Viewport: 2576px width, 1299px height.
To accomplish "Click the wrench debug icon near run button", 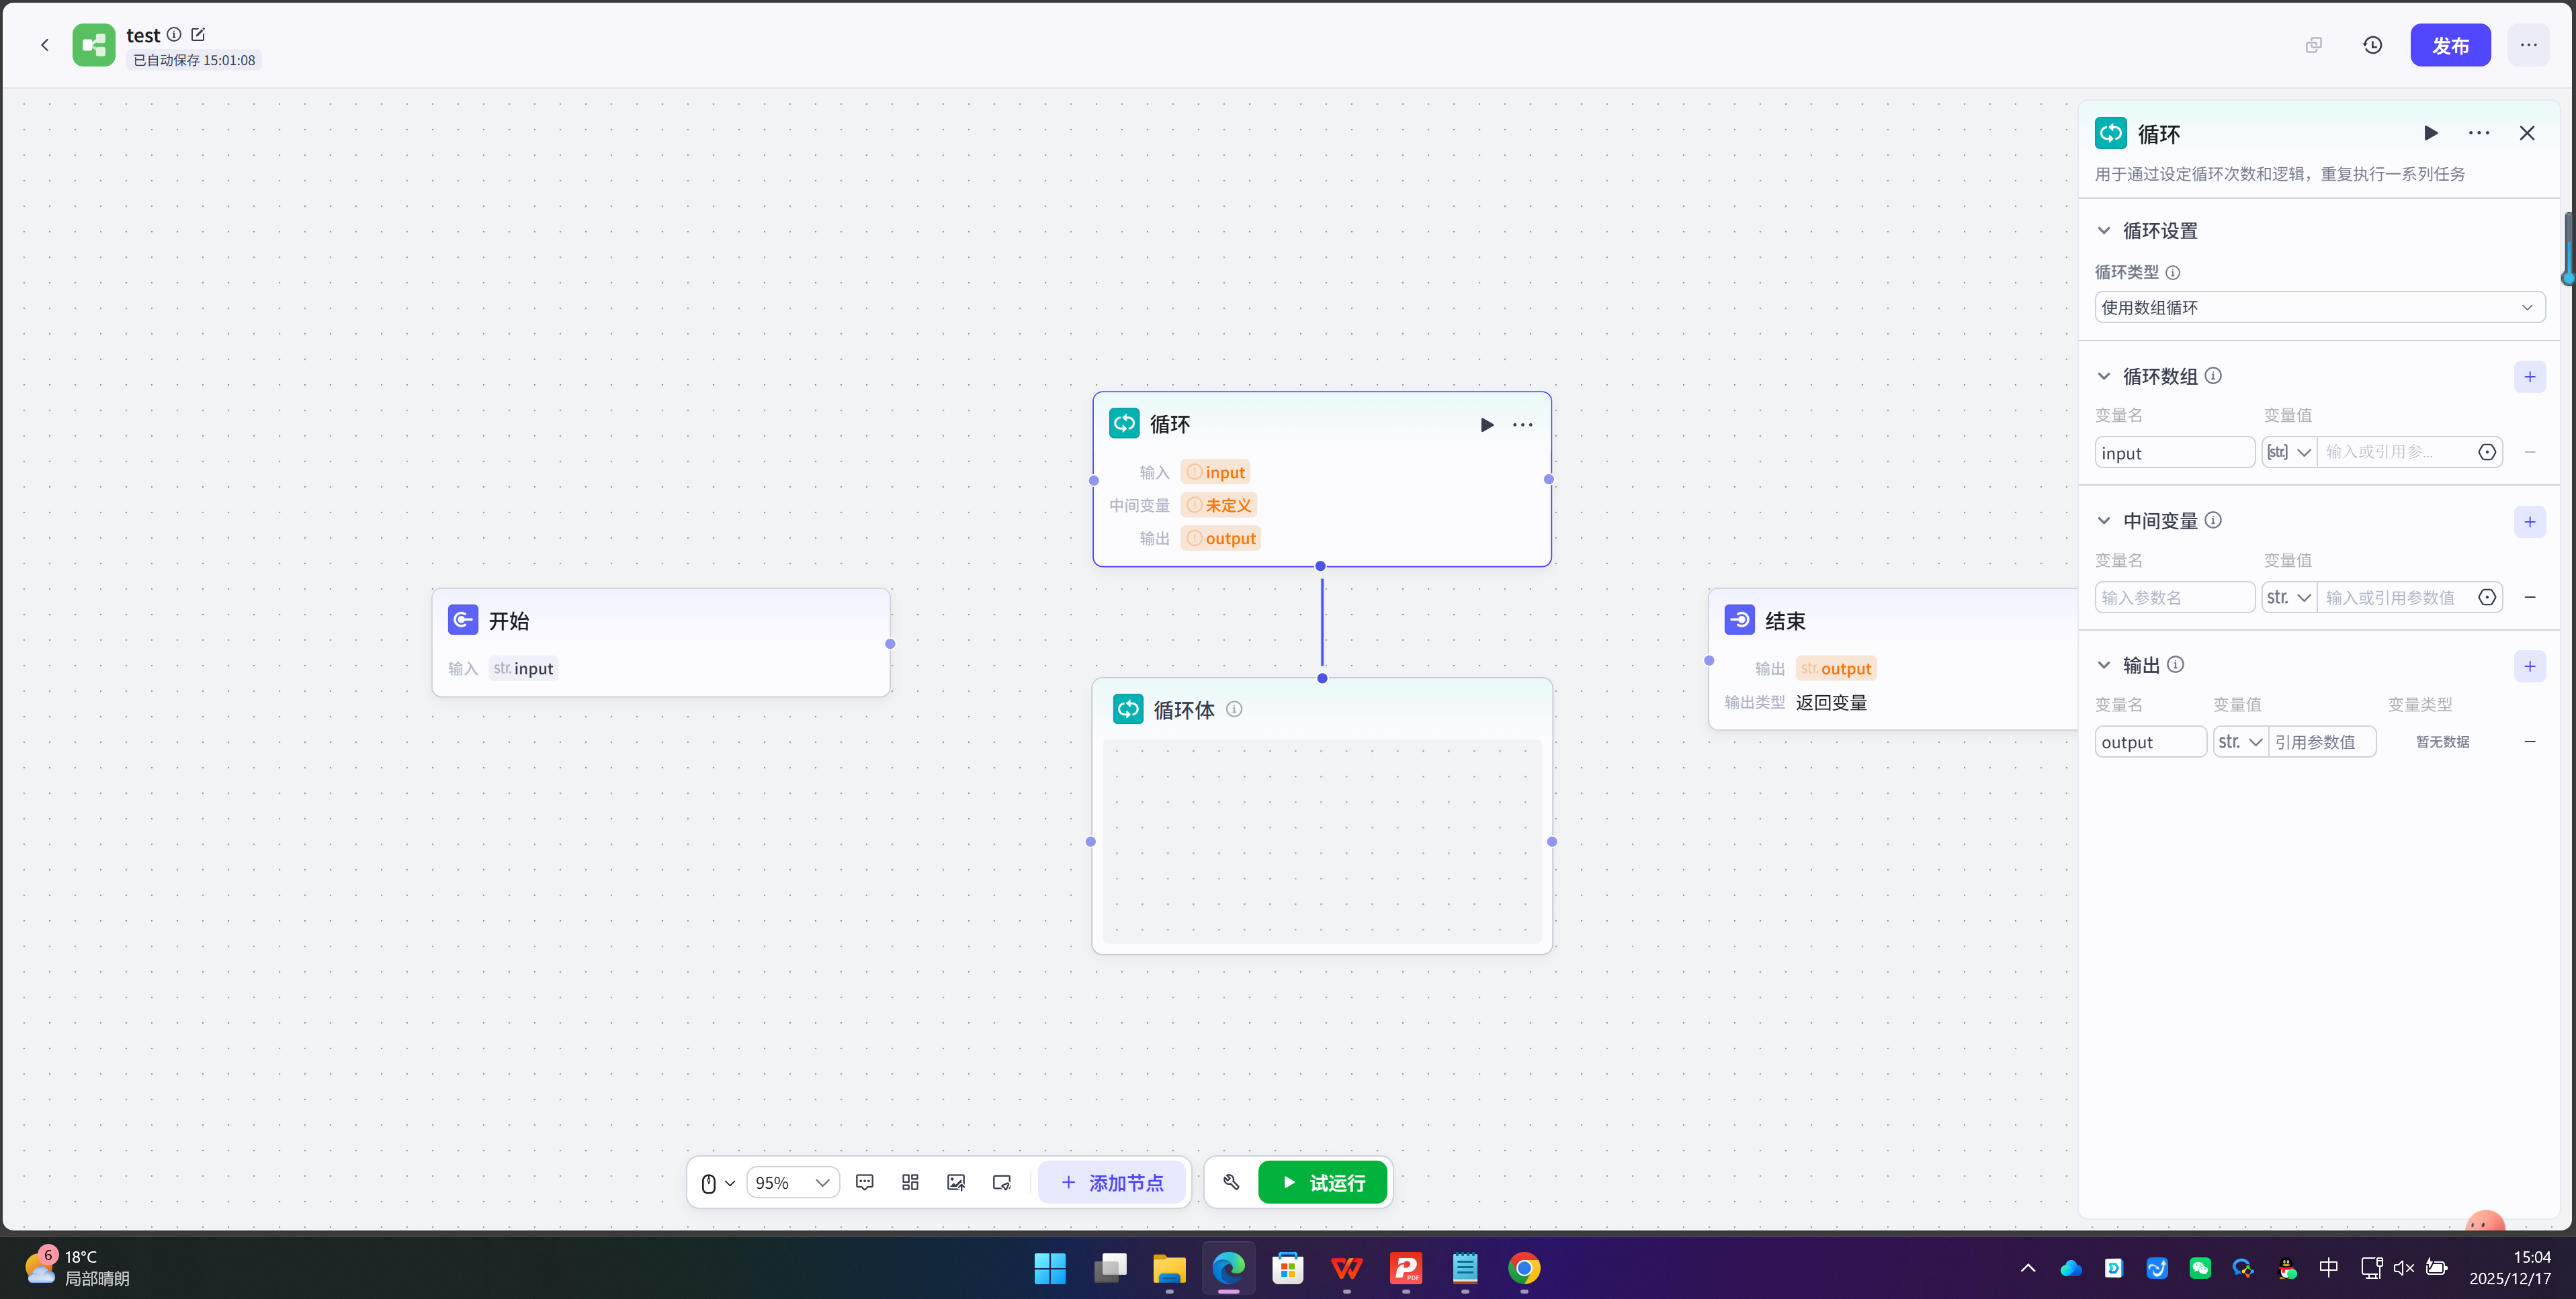I will tap(1231, 1182).
